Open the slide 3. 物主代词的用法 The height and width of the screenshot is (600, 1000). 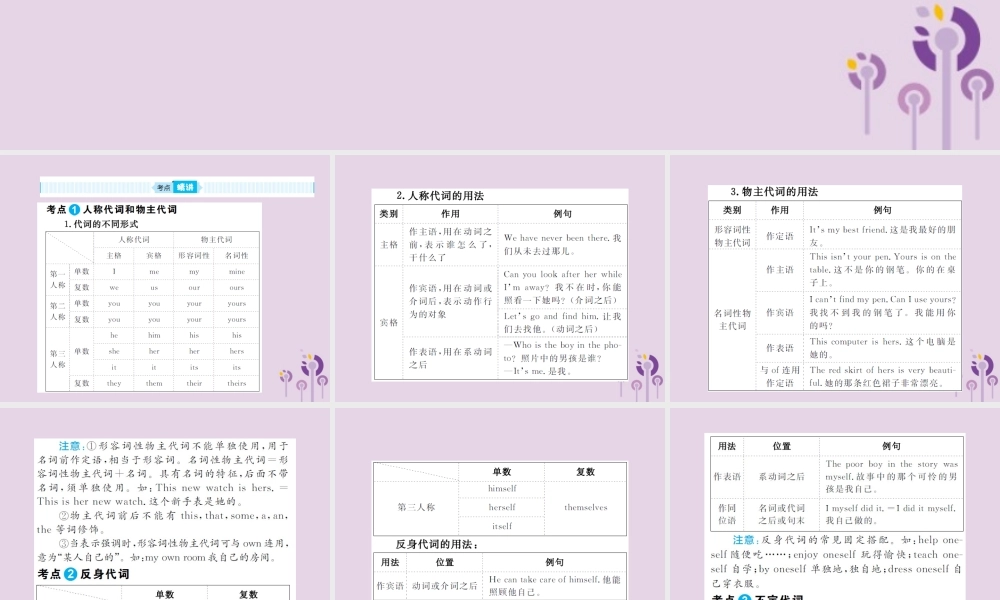click(x=835, y=279)
